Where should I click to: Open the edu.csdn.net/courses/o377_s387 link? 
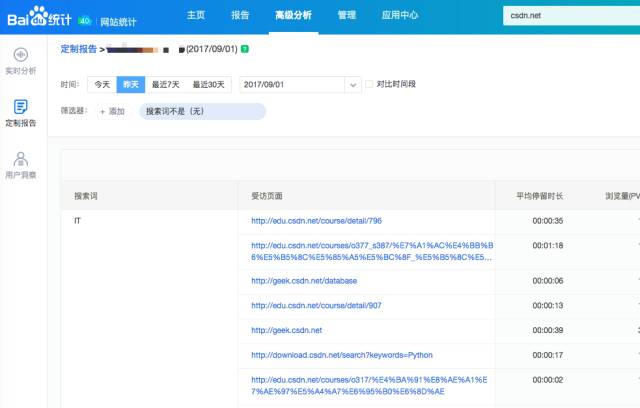(x=372, y=251)
